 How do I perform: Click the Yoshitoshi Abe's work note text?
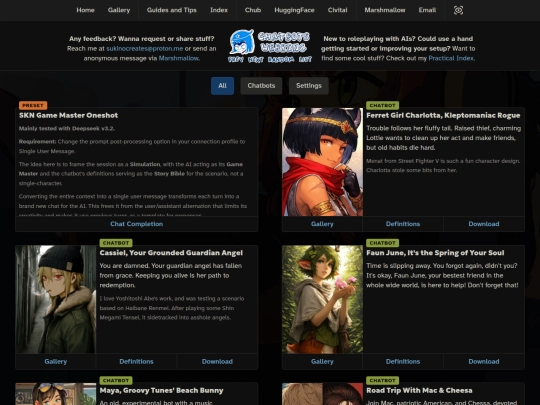172,308
